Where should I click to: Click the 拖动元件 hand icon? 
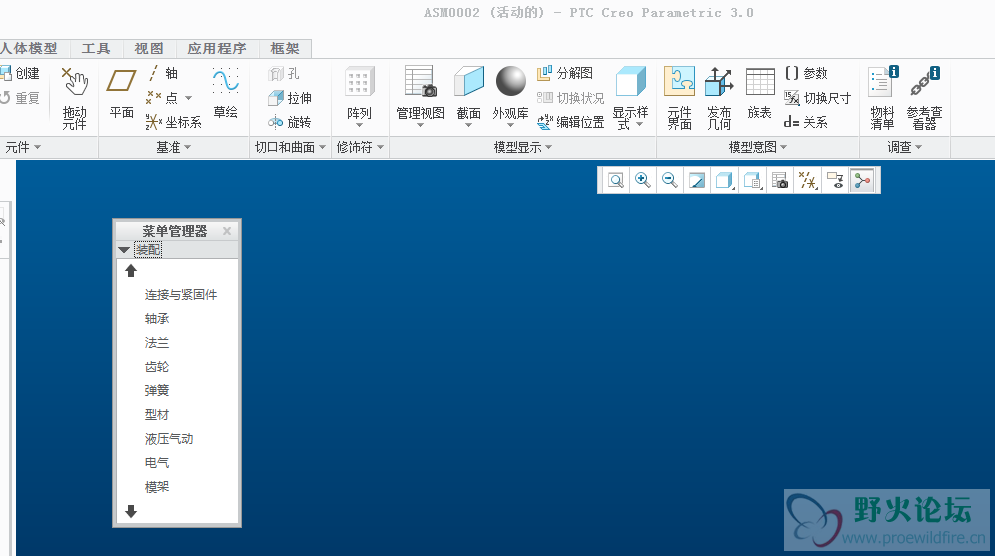tap(74, 82)
